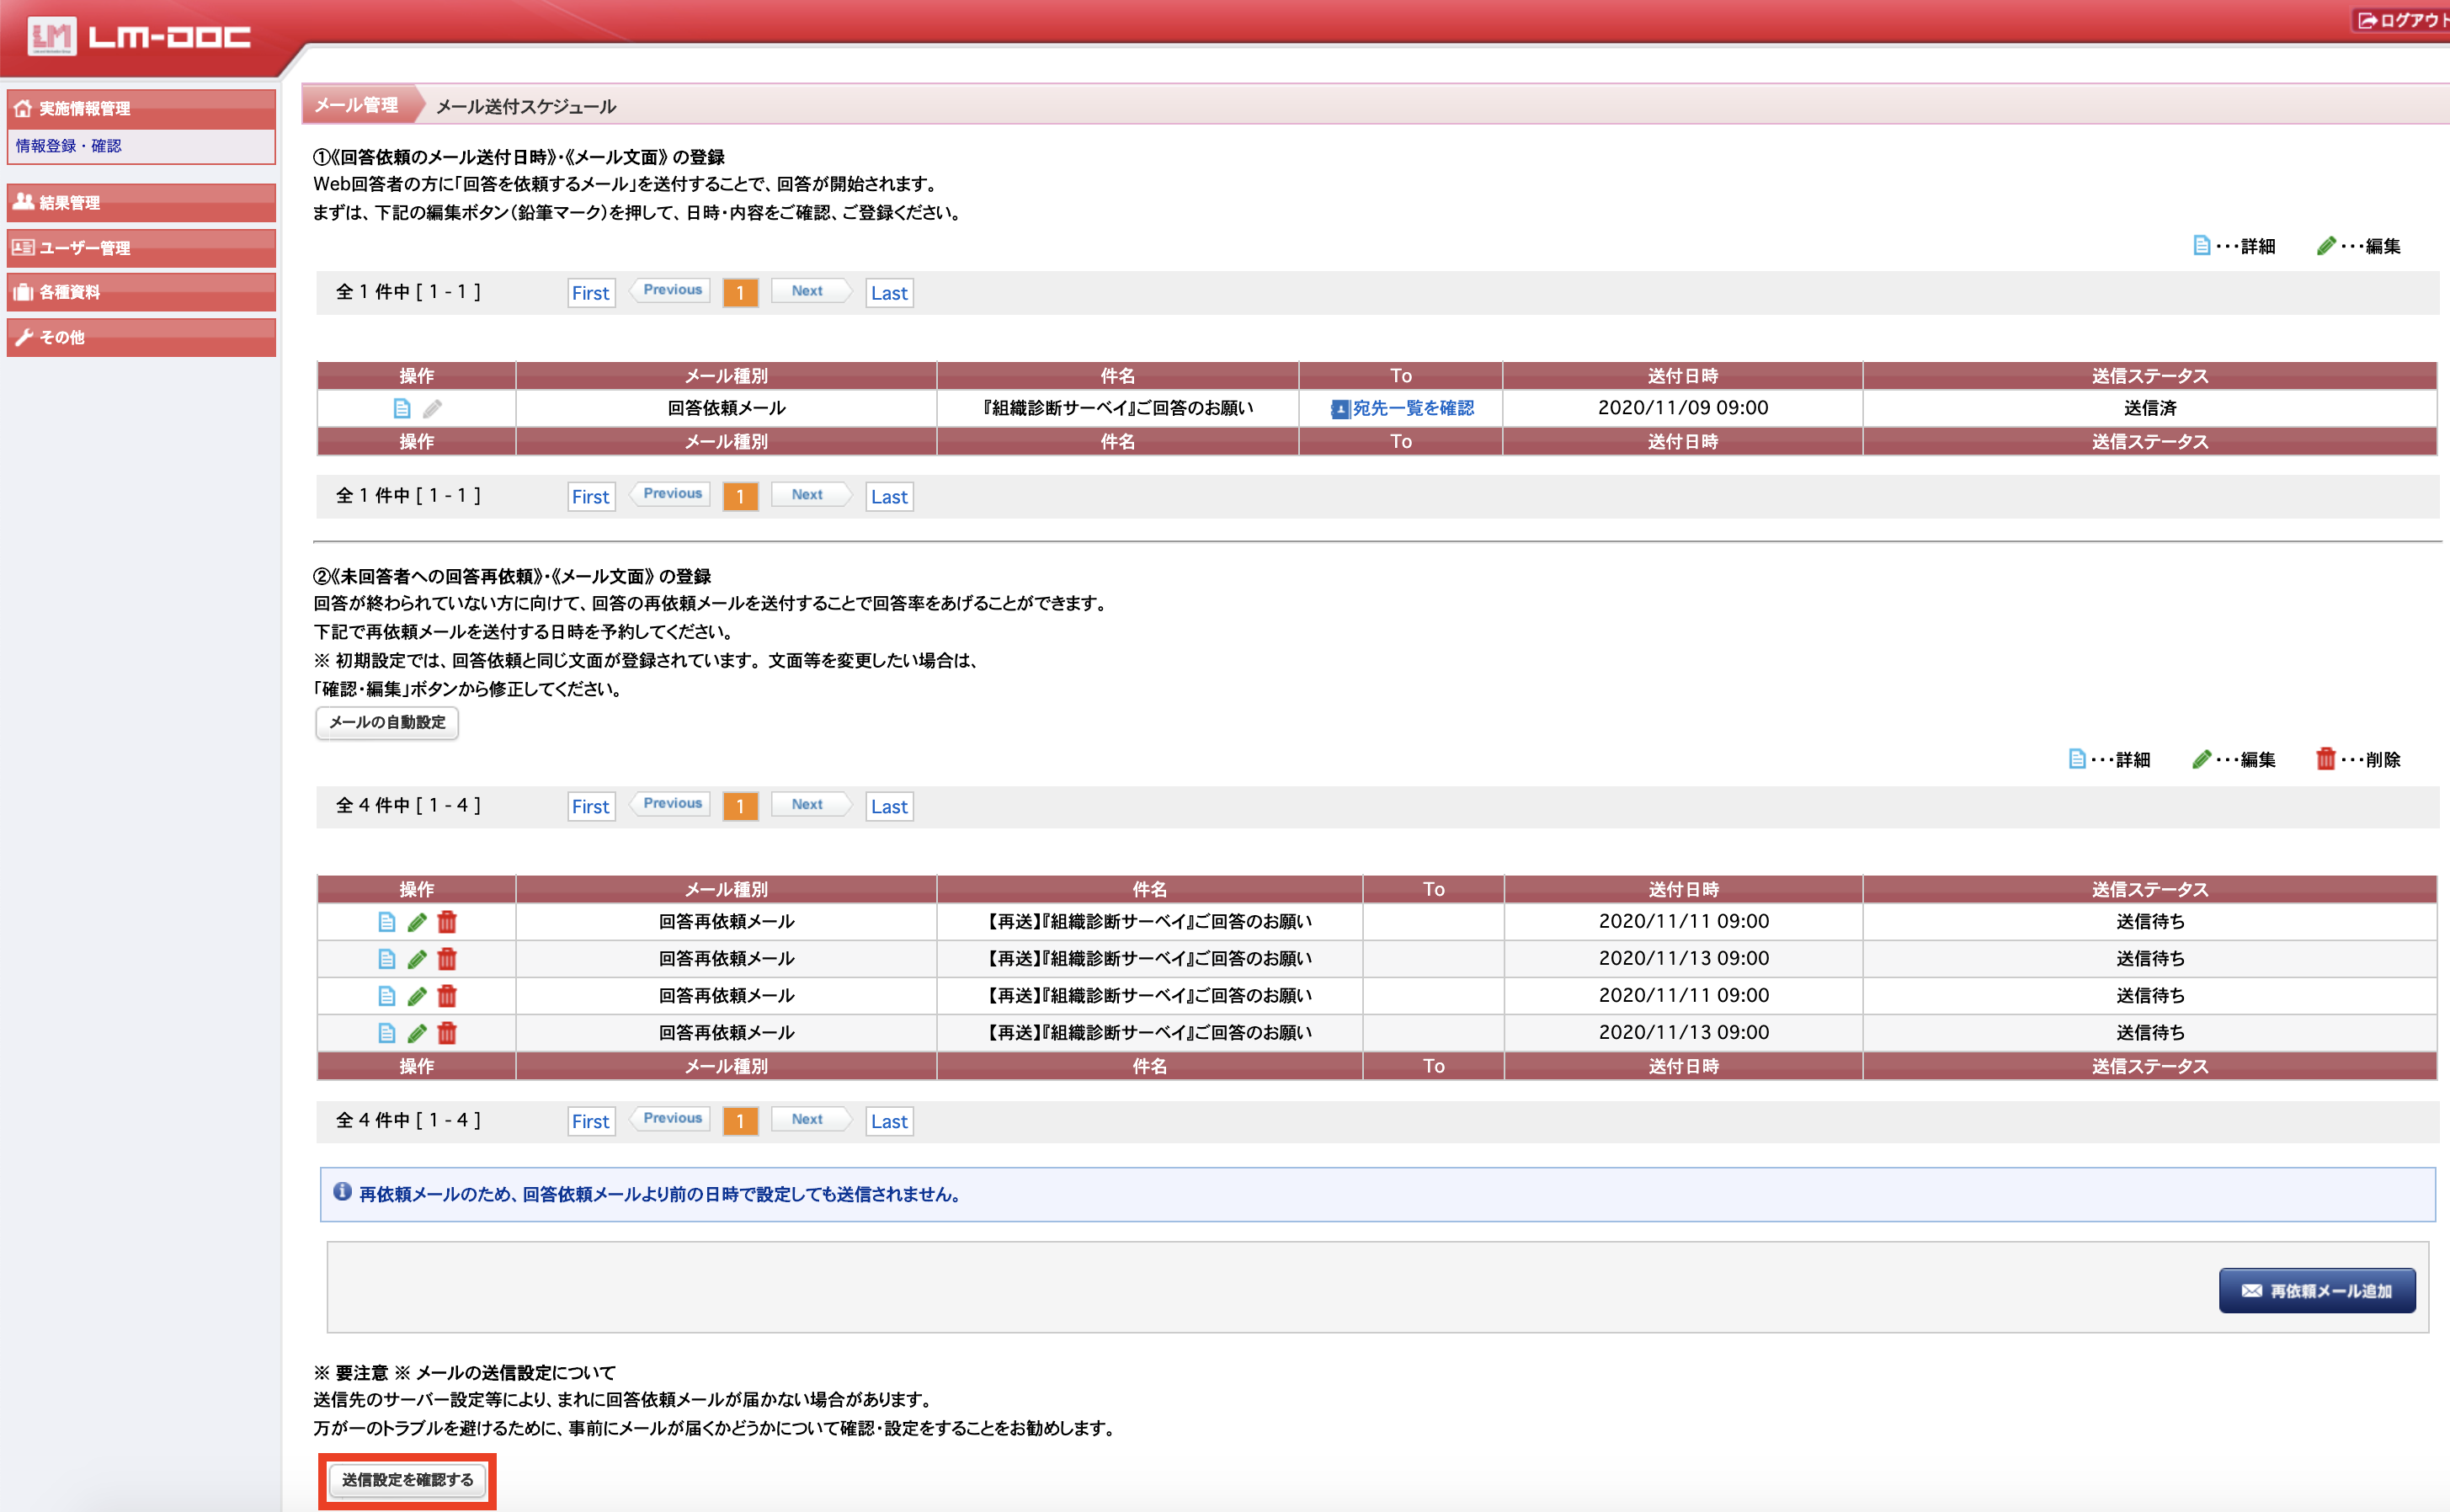Open その他 sidebar menu
The height and width of the screenshot is (1512, 2450).
point(140,337)
